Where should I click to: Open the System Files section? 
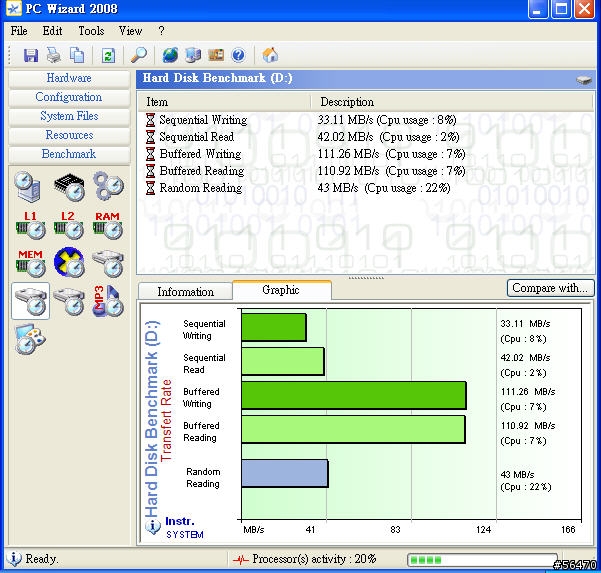click(x=69, y=116)
